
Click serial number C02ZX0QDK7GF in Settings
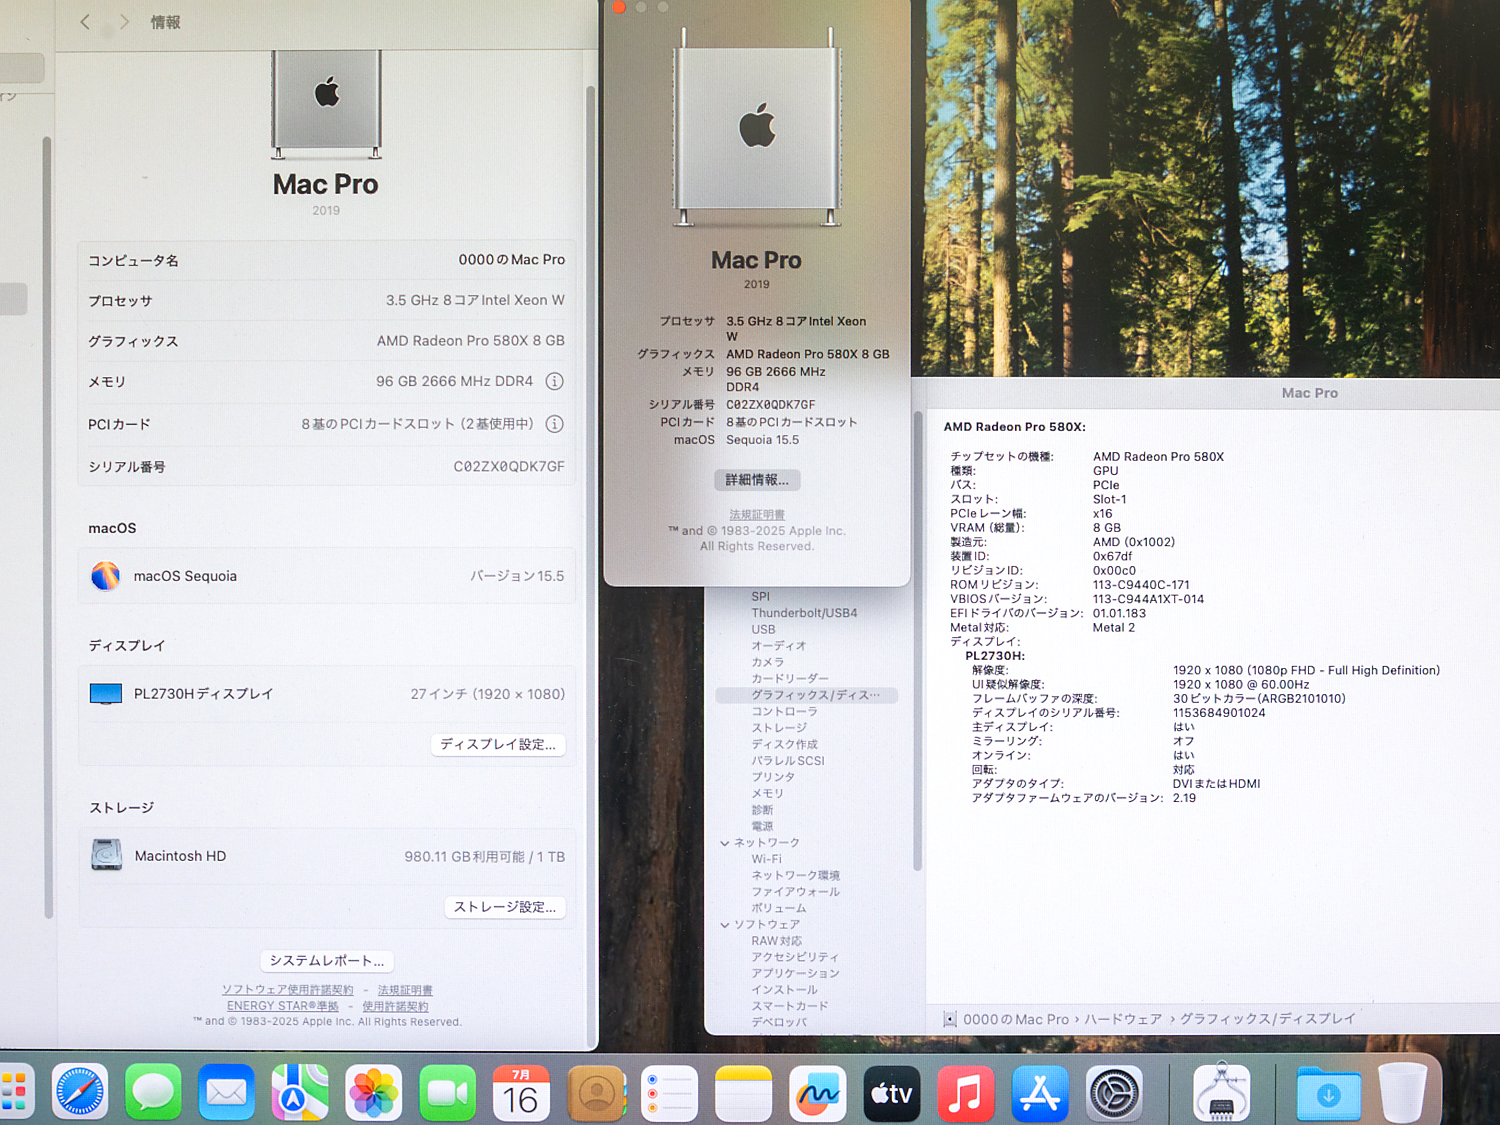tap(509, 466)
